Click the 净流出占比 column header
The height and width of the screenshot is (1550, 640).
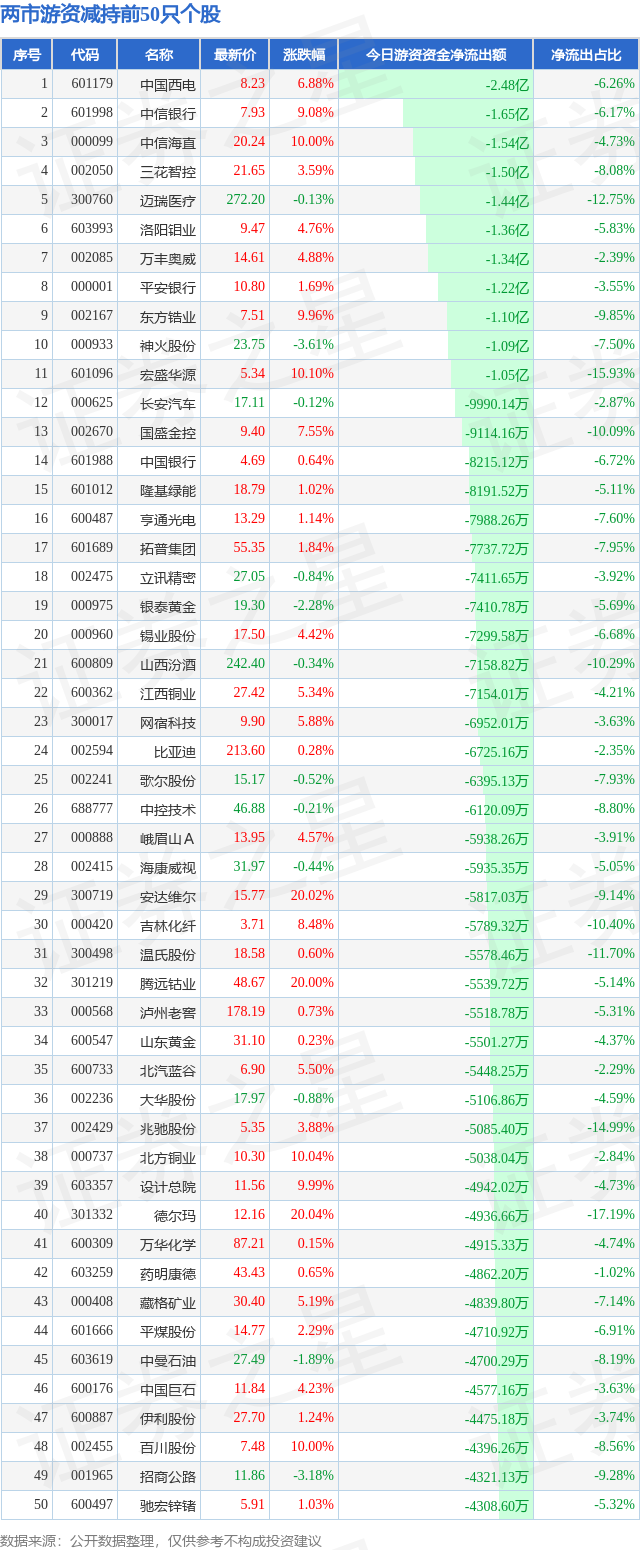(586, 54)
